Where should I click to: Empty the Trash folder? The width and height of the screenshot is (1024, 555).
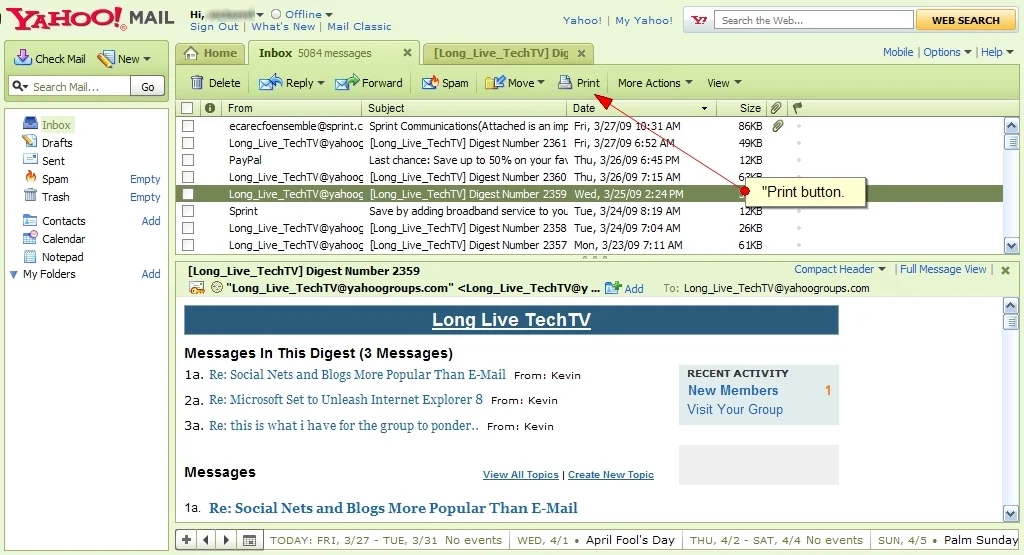pos(145,197)
